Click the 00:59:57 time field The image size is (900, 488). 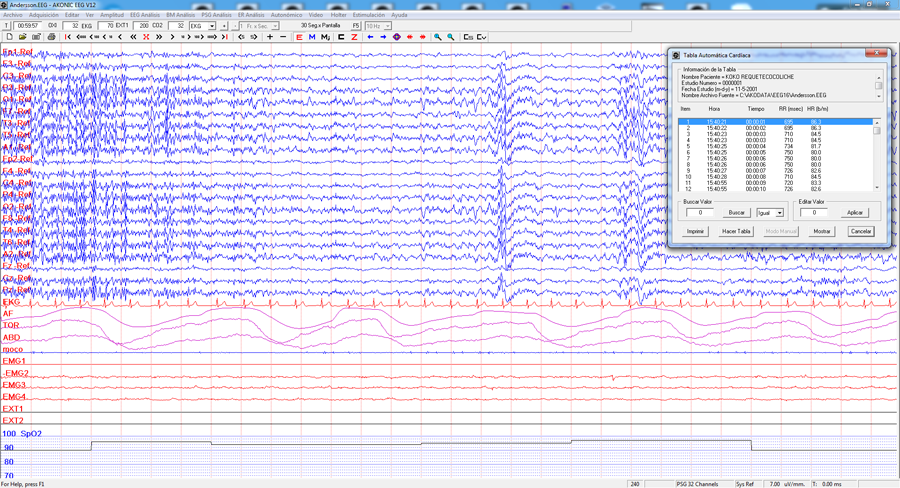27,26
